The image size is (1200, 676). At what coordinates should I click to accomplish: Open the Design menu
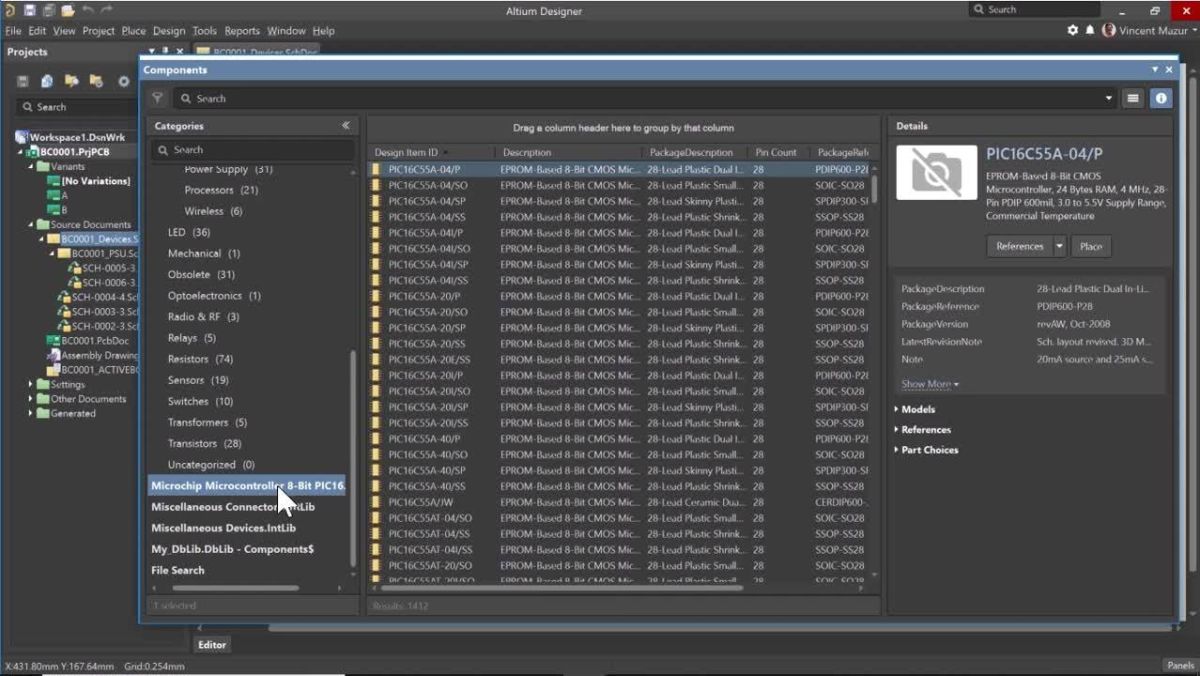168,31
